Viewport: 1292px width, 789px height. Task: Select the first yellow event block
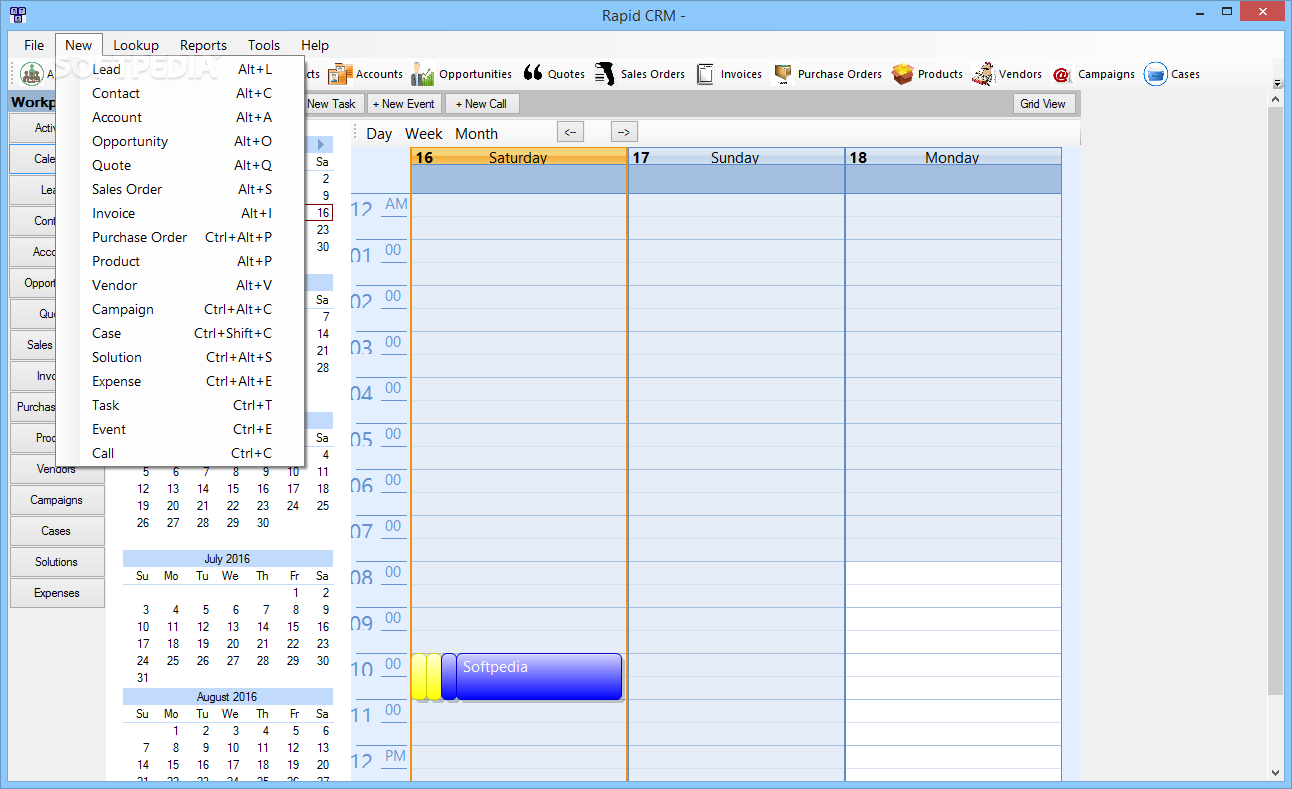tap(419, 677)
